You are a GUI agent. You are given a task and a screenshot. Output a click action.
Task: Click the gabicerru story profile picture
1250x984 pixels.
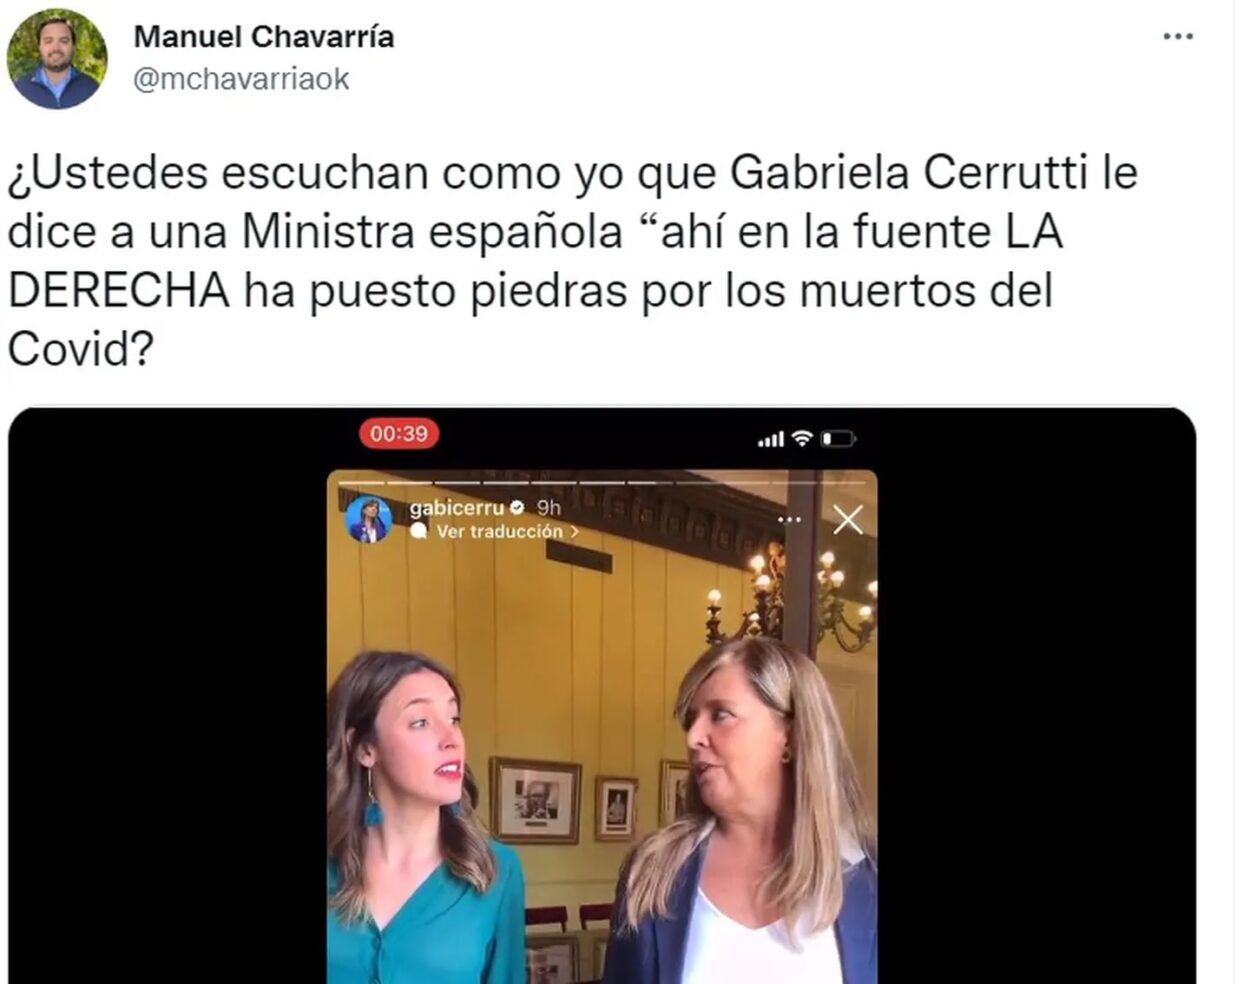coord(369,519)
